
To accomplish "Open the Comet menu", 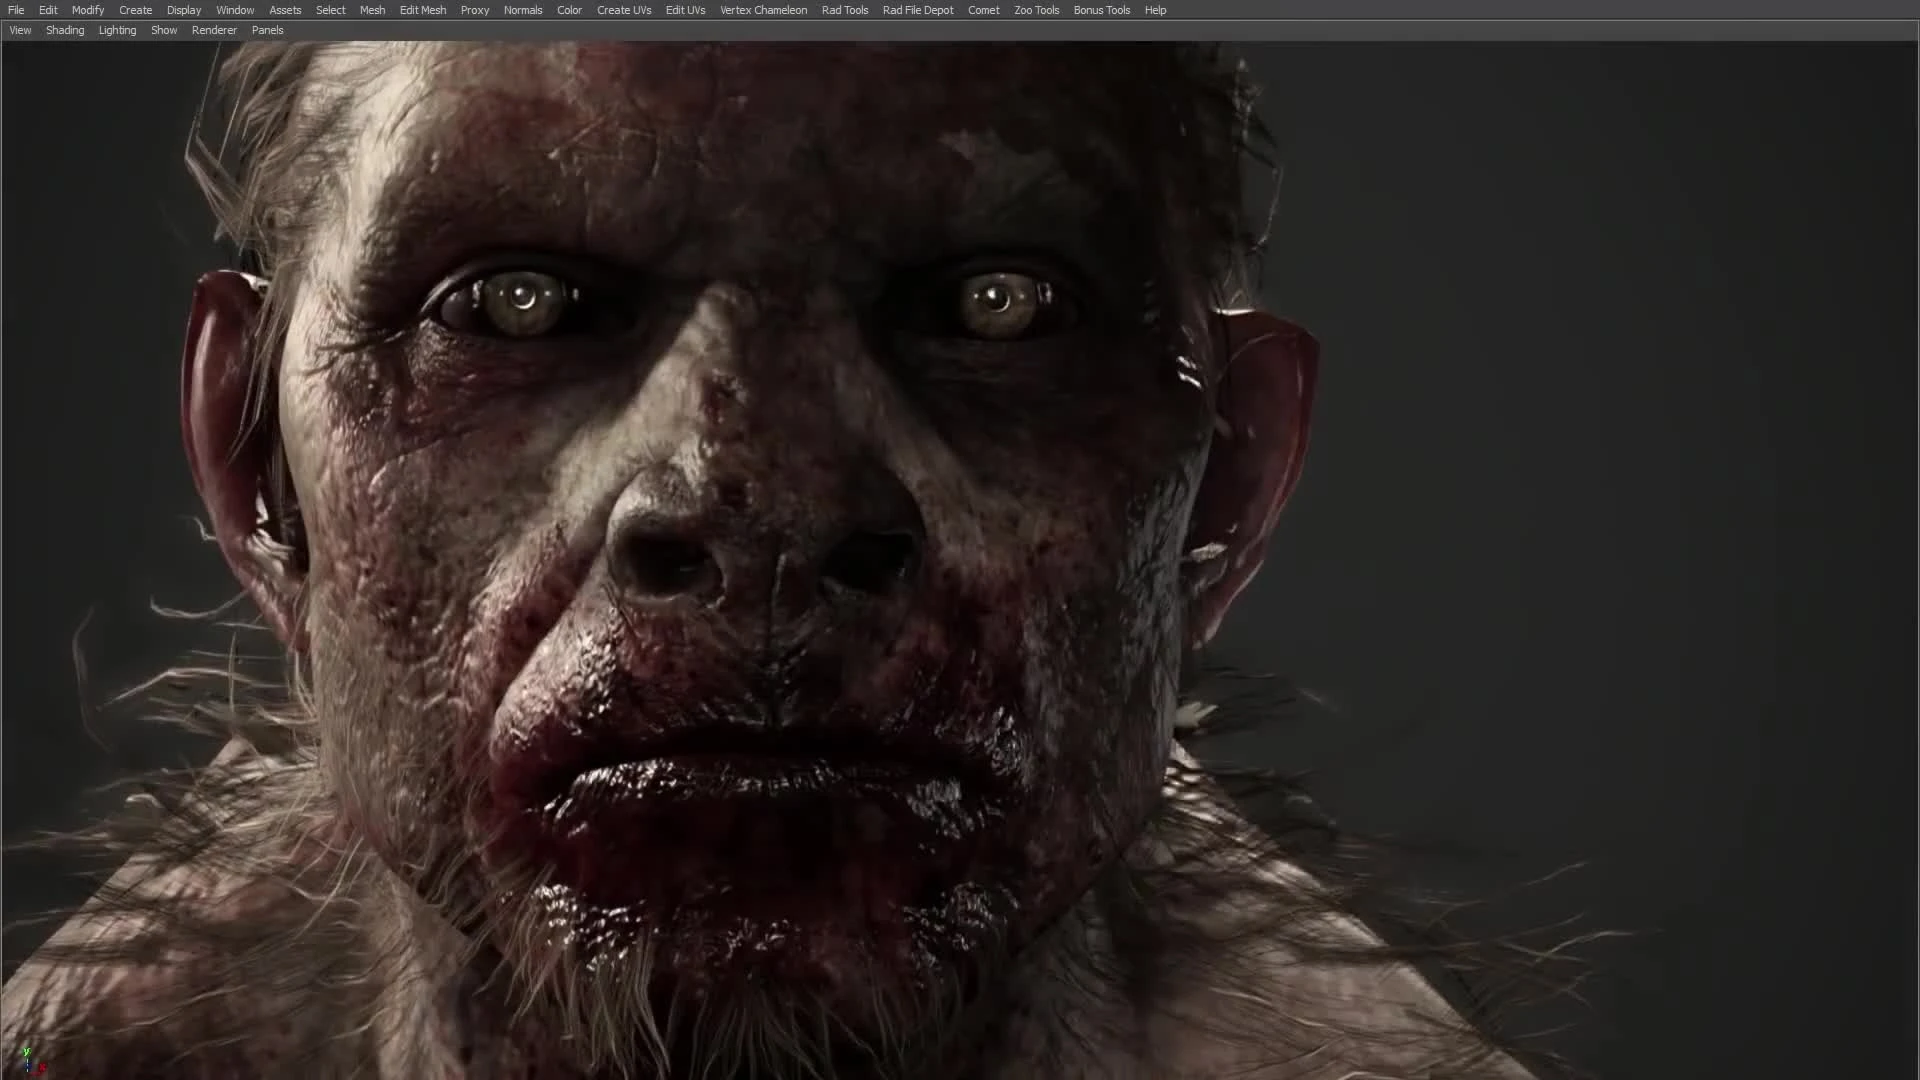I will tap(983, 10).
